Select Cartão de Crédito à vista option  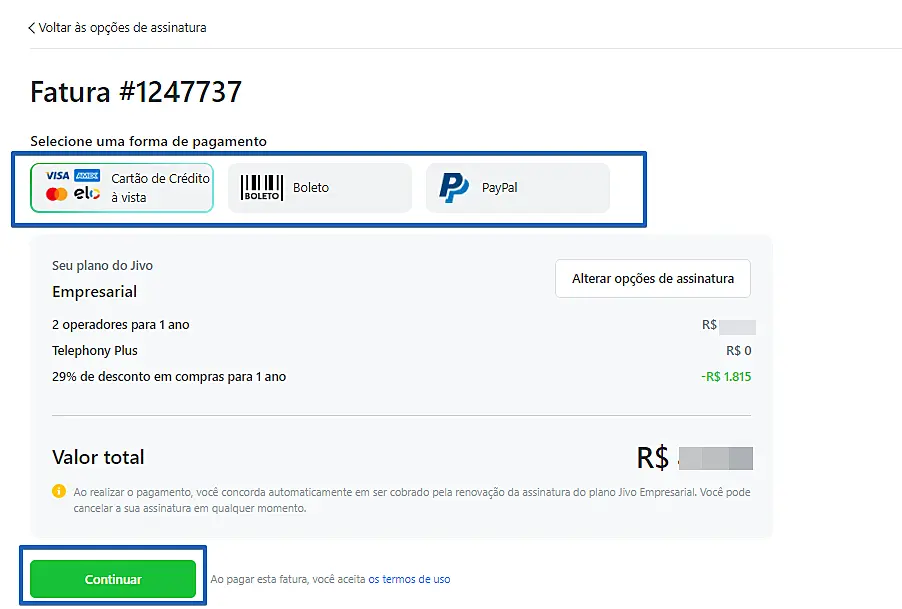122,187
